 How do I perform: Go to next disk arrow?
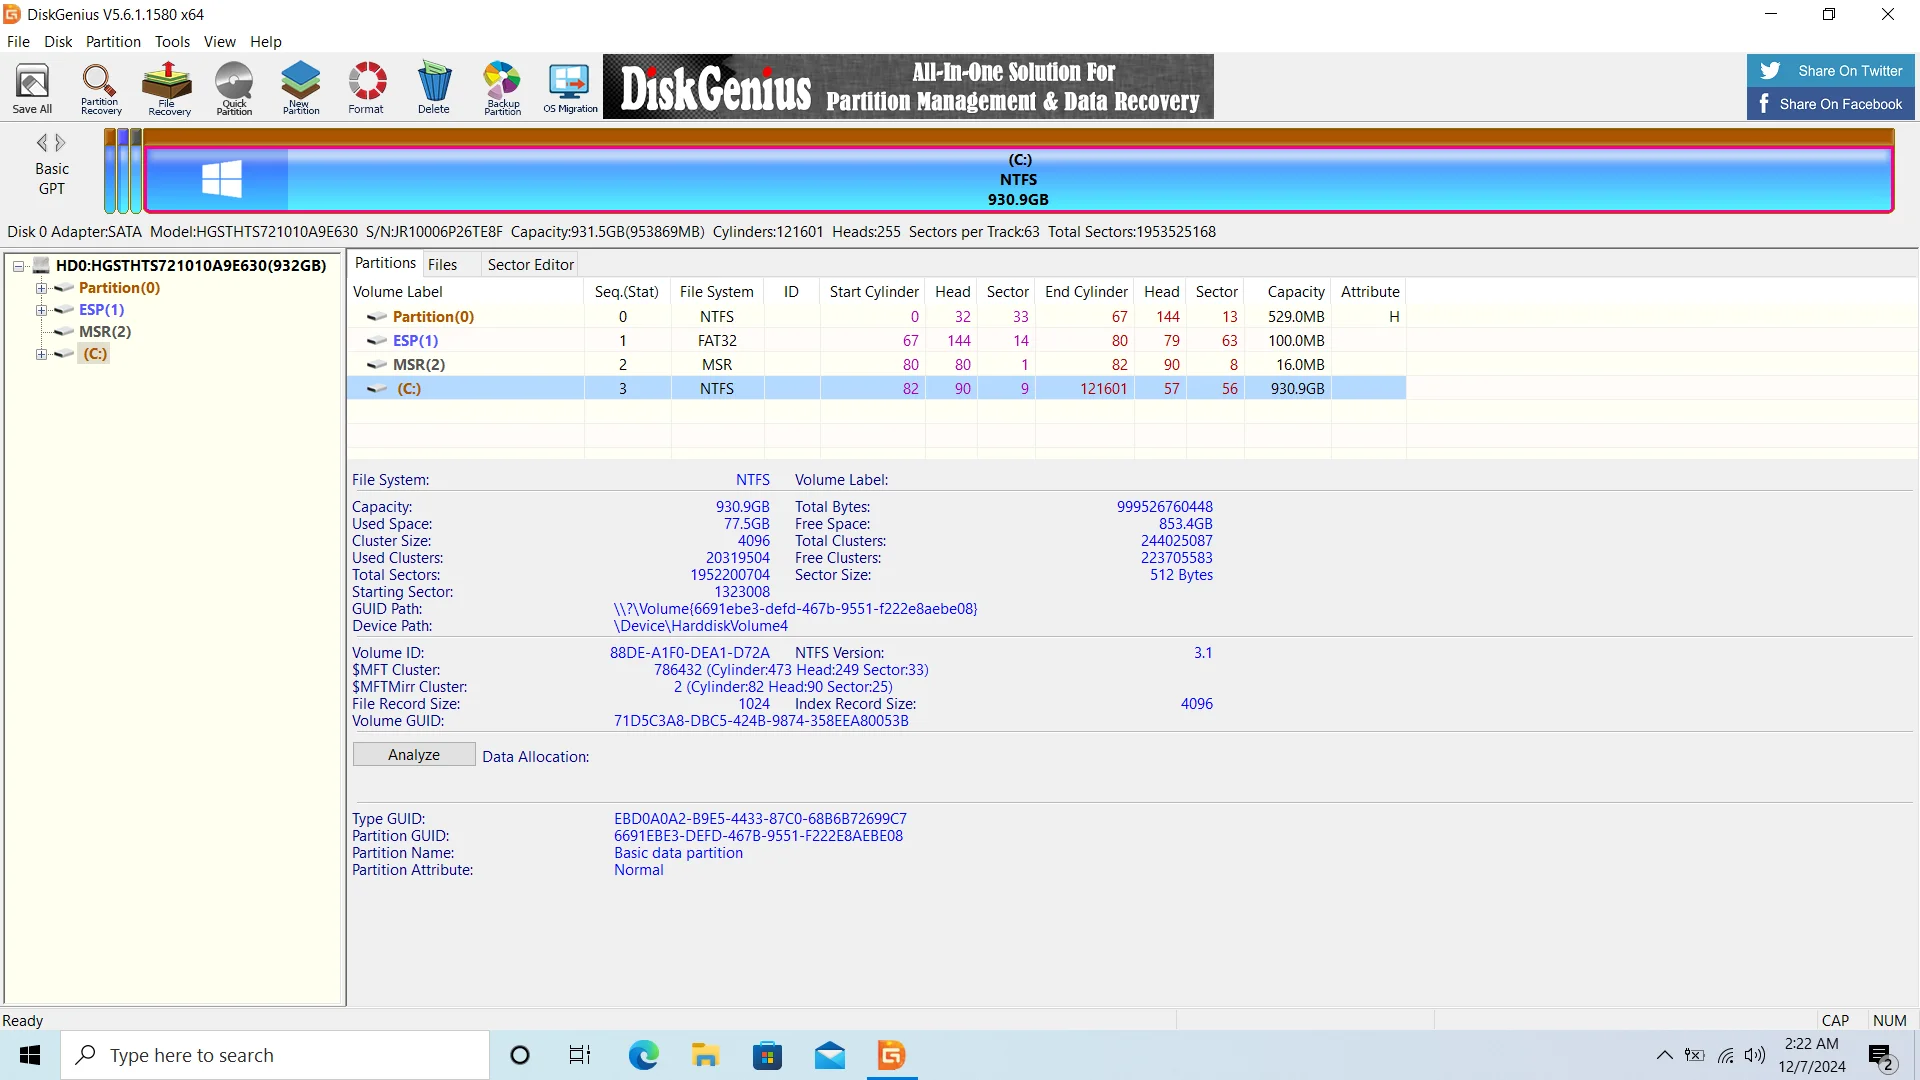61,143
